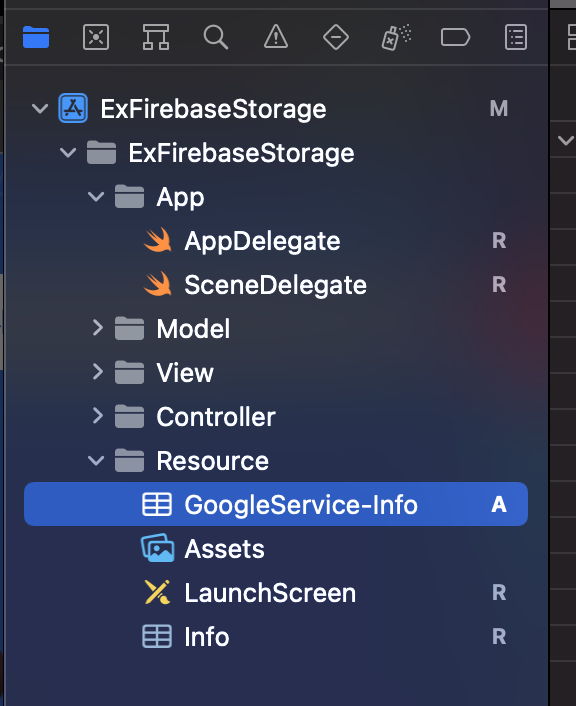Select the App group label

(180, 198)
